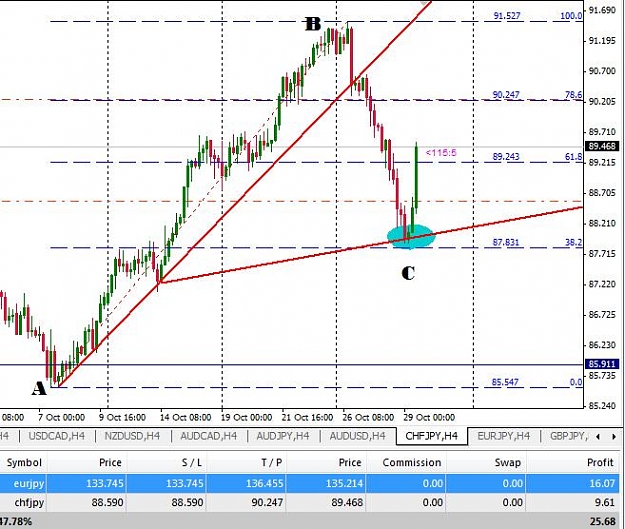Click eurjpy profit value 16.07
This screenshot has width=625, height=529.
tap(602, 484)
